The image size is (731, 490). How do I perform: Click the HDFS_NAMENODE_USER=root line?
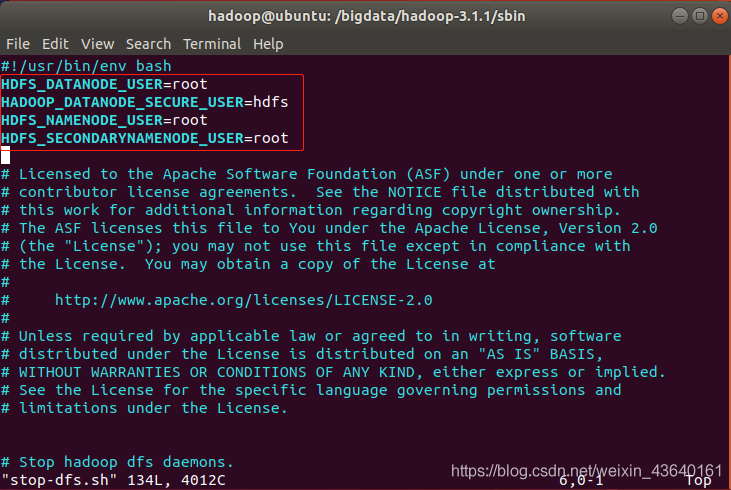point(104,120)
